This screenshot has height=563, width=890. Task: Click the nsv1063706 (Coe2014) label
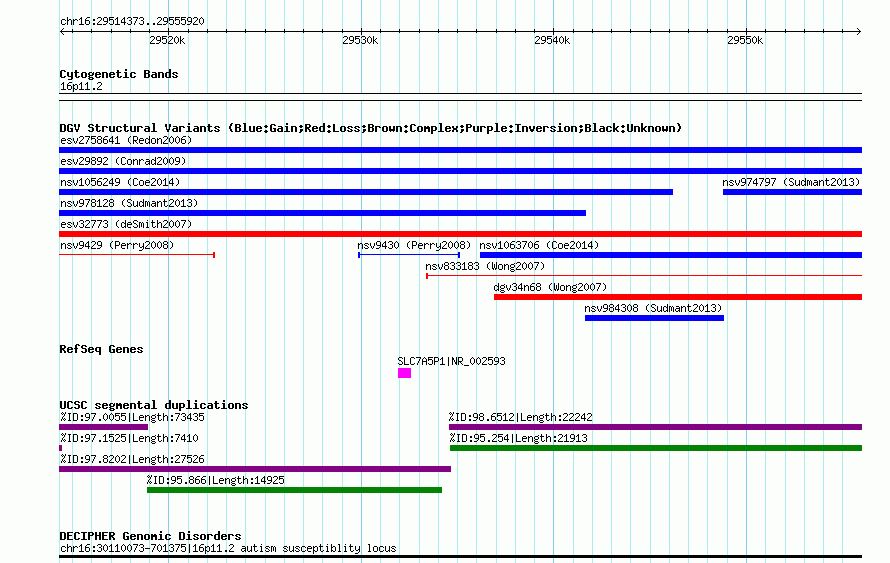tap(539, 245)
